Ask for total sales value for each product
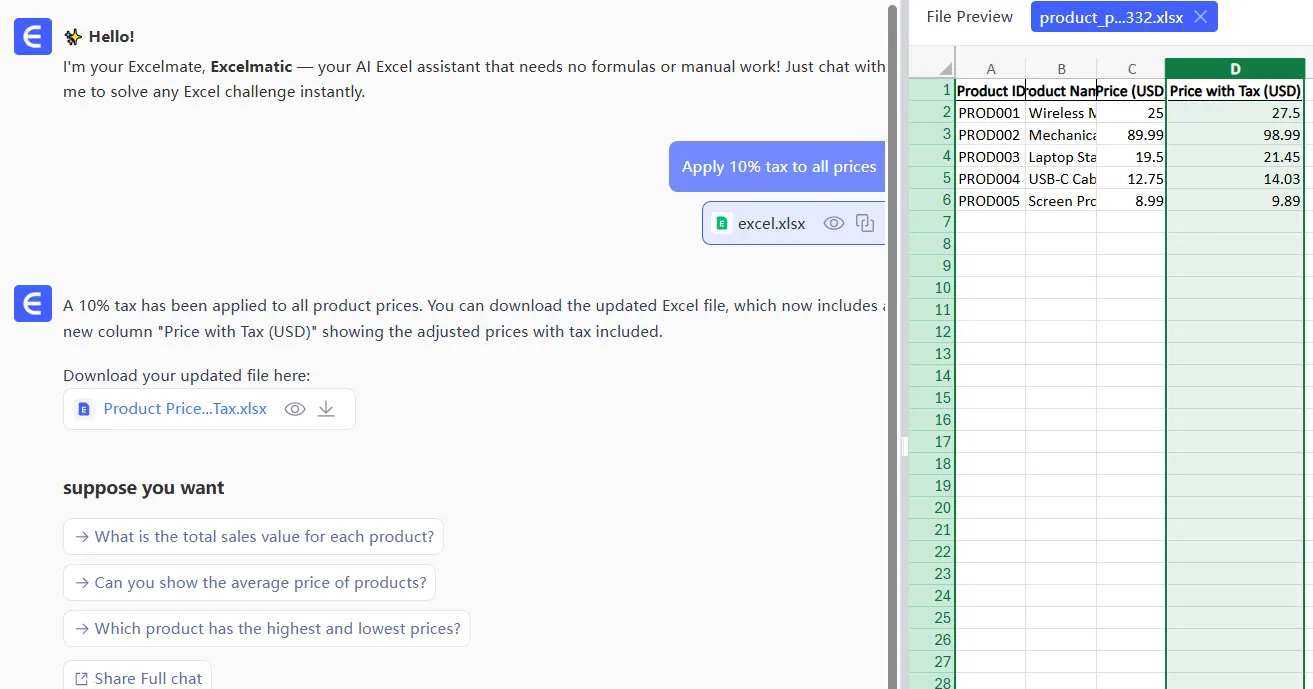 253,537
